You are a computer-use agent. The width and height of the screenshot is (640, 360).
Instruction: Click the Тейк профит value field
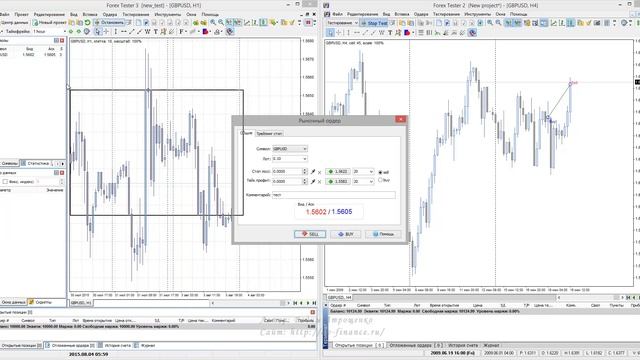tap(287, 181)
